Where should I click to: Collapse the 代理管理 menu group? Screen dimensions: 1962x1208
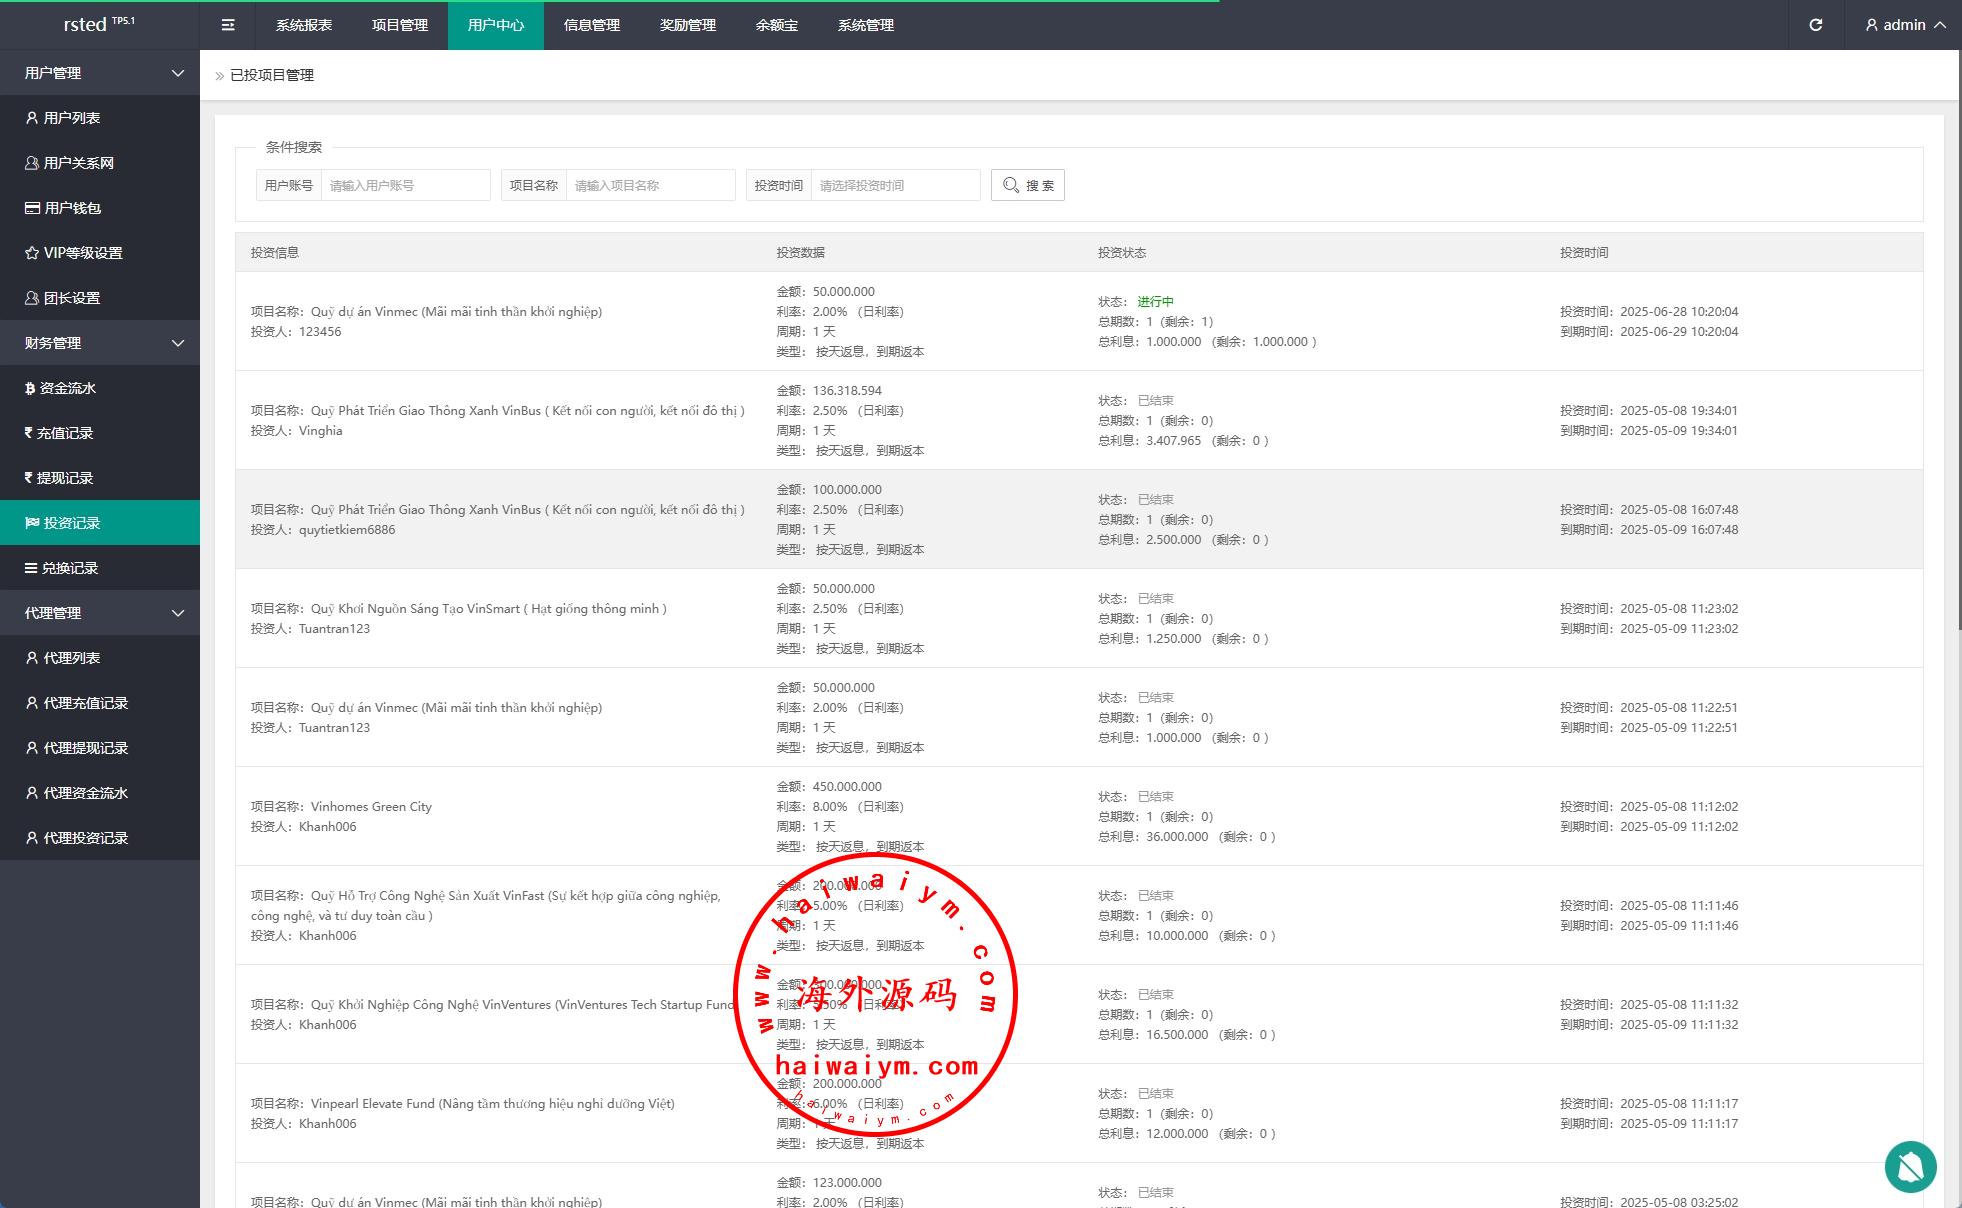pos(100,613)
